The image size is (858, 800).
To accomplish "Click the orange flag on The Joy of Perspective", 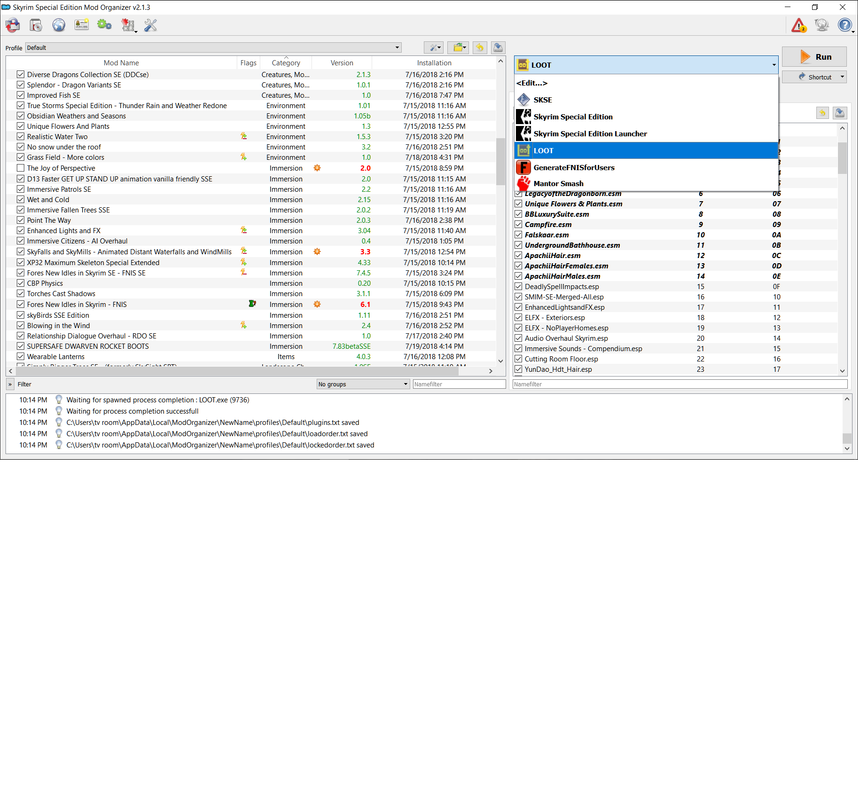I will point(317,168).
